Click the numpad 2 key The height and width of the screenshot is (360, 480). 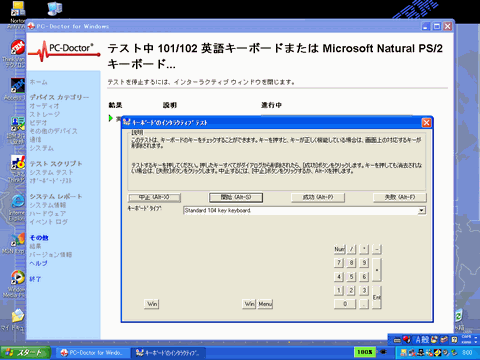coord(352,290)
